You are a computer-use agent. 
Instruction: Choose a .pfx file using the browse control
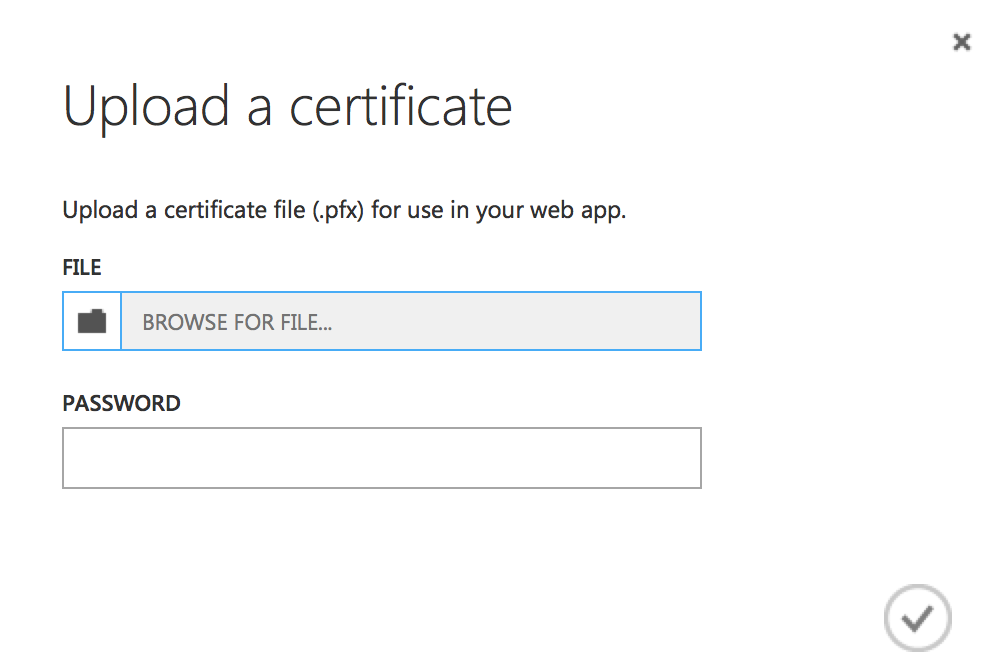(x=410, y=321)
